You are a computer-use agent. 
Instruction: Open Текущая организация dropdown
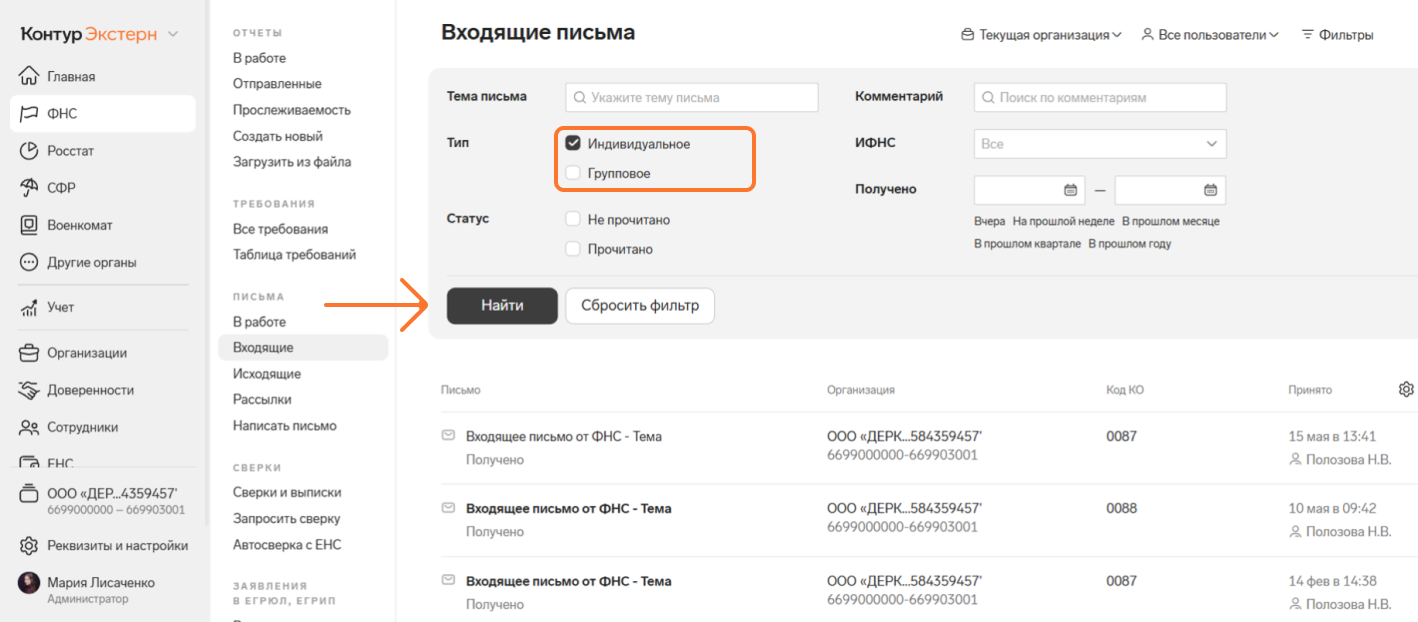[1041, 35]
